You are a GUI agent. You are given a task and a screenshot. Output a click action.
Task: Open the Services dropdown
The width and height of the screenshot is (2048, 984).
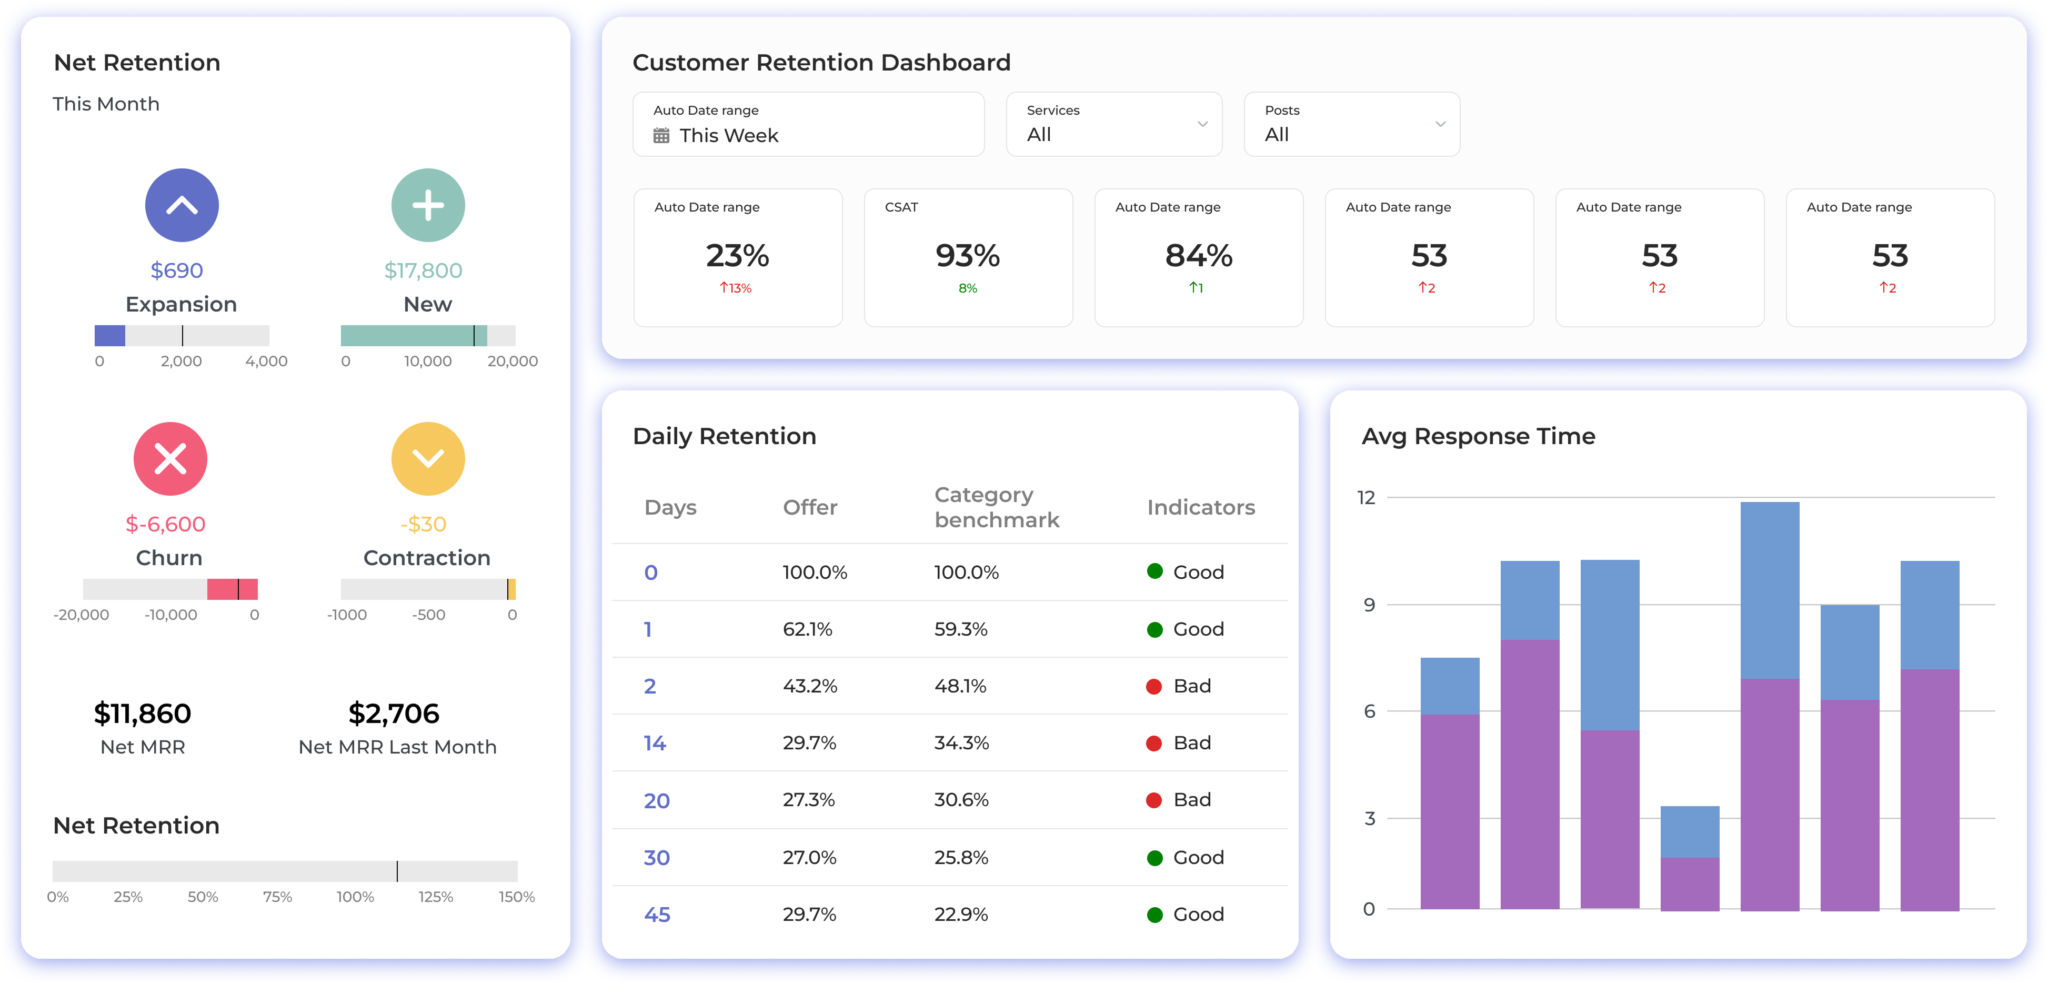tap(1114, 124)
